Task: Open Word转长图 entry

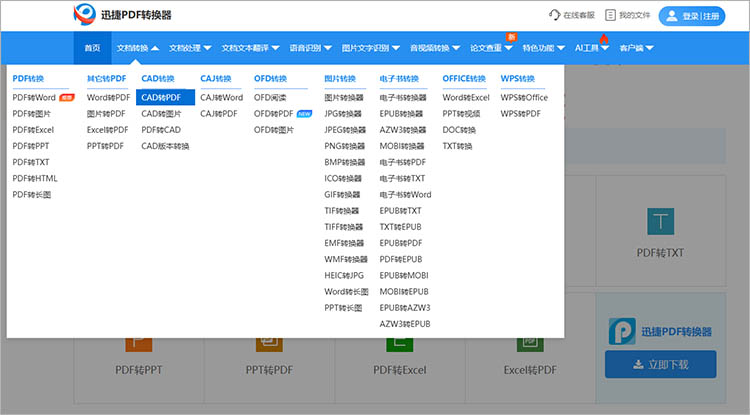Action: point(346,292)
